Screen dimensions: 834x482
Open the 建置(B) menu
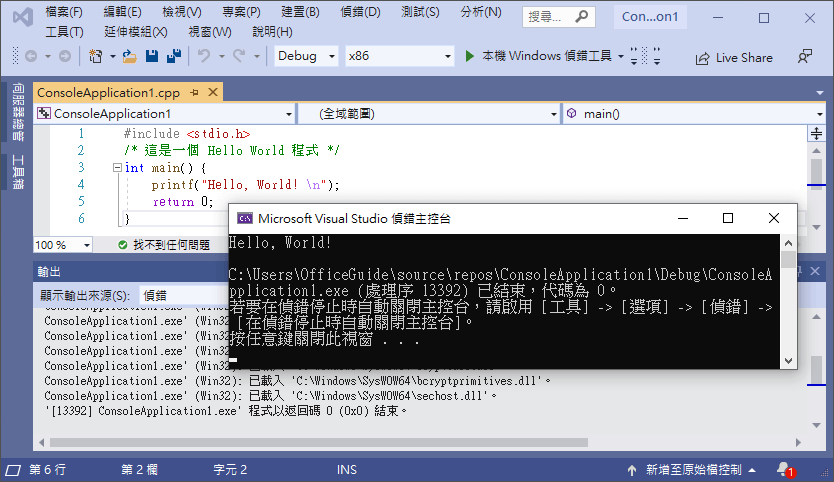(300, 12)
